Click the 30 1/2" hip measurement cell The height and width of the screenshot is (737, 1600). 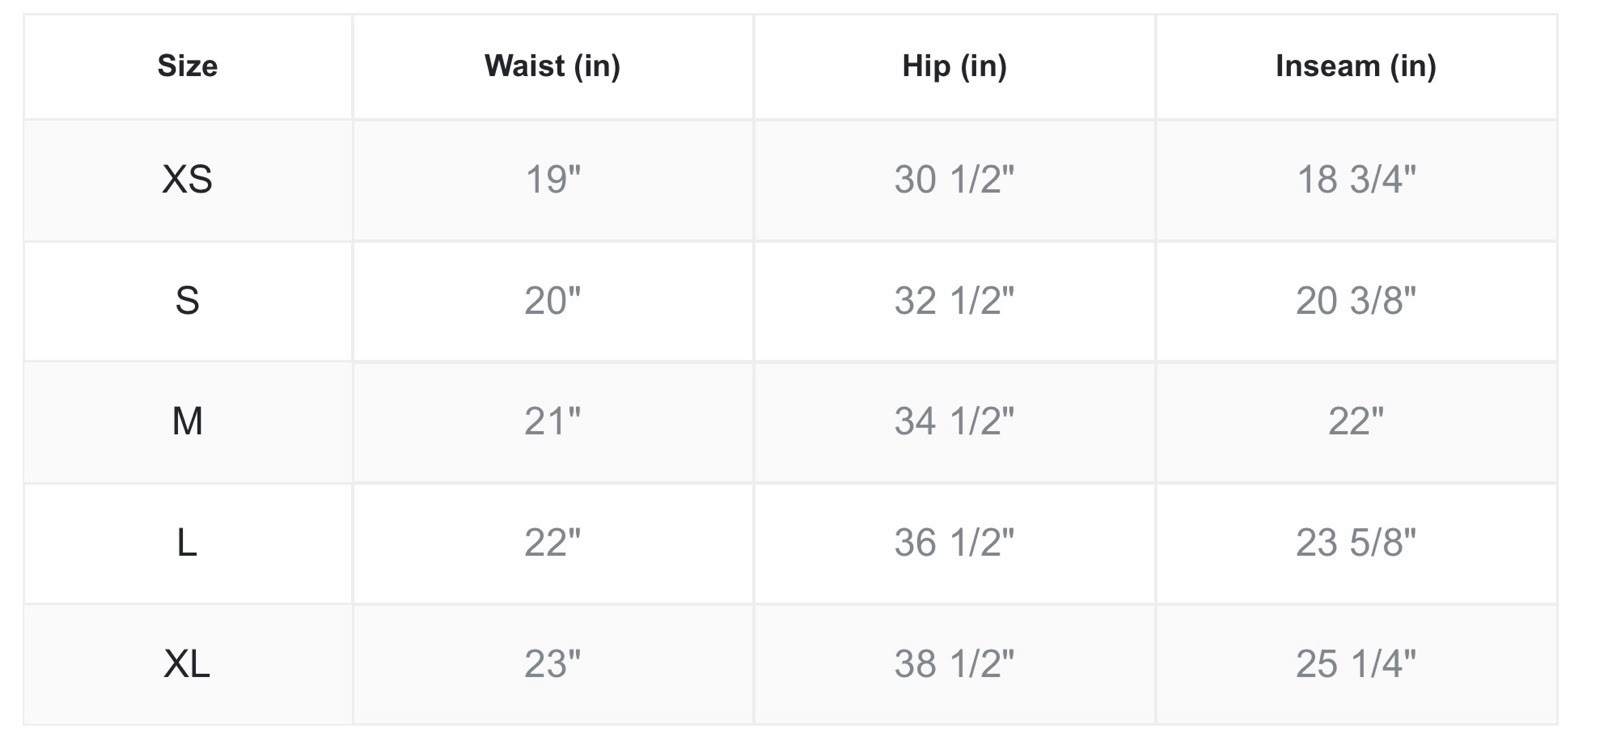coord(954,180)
